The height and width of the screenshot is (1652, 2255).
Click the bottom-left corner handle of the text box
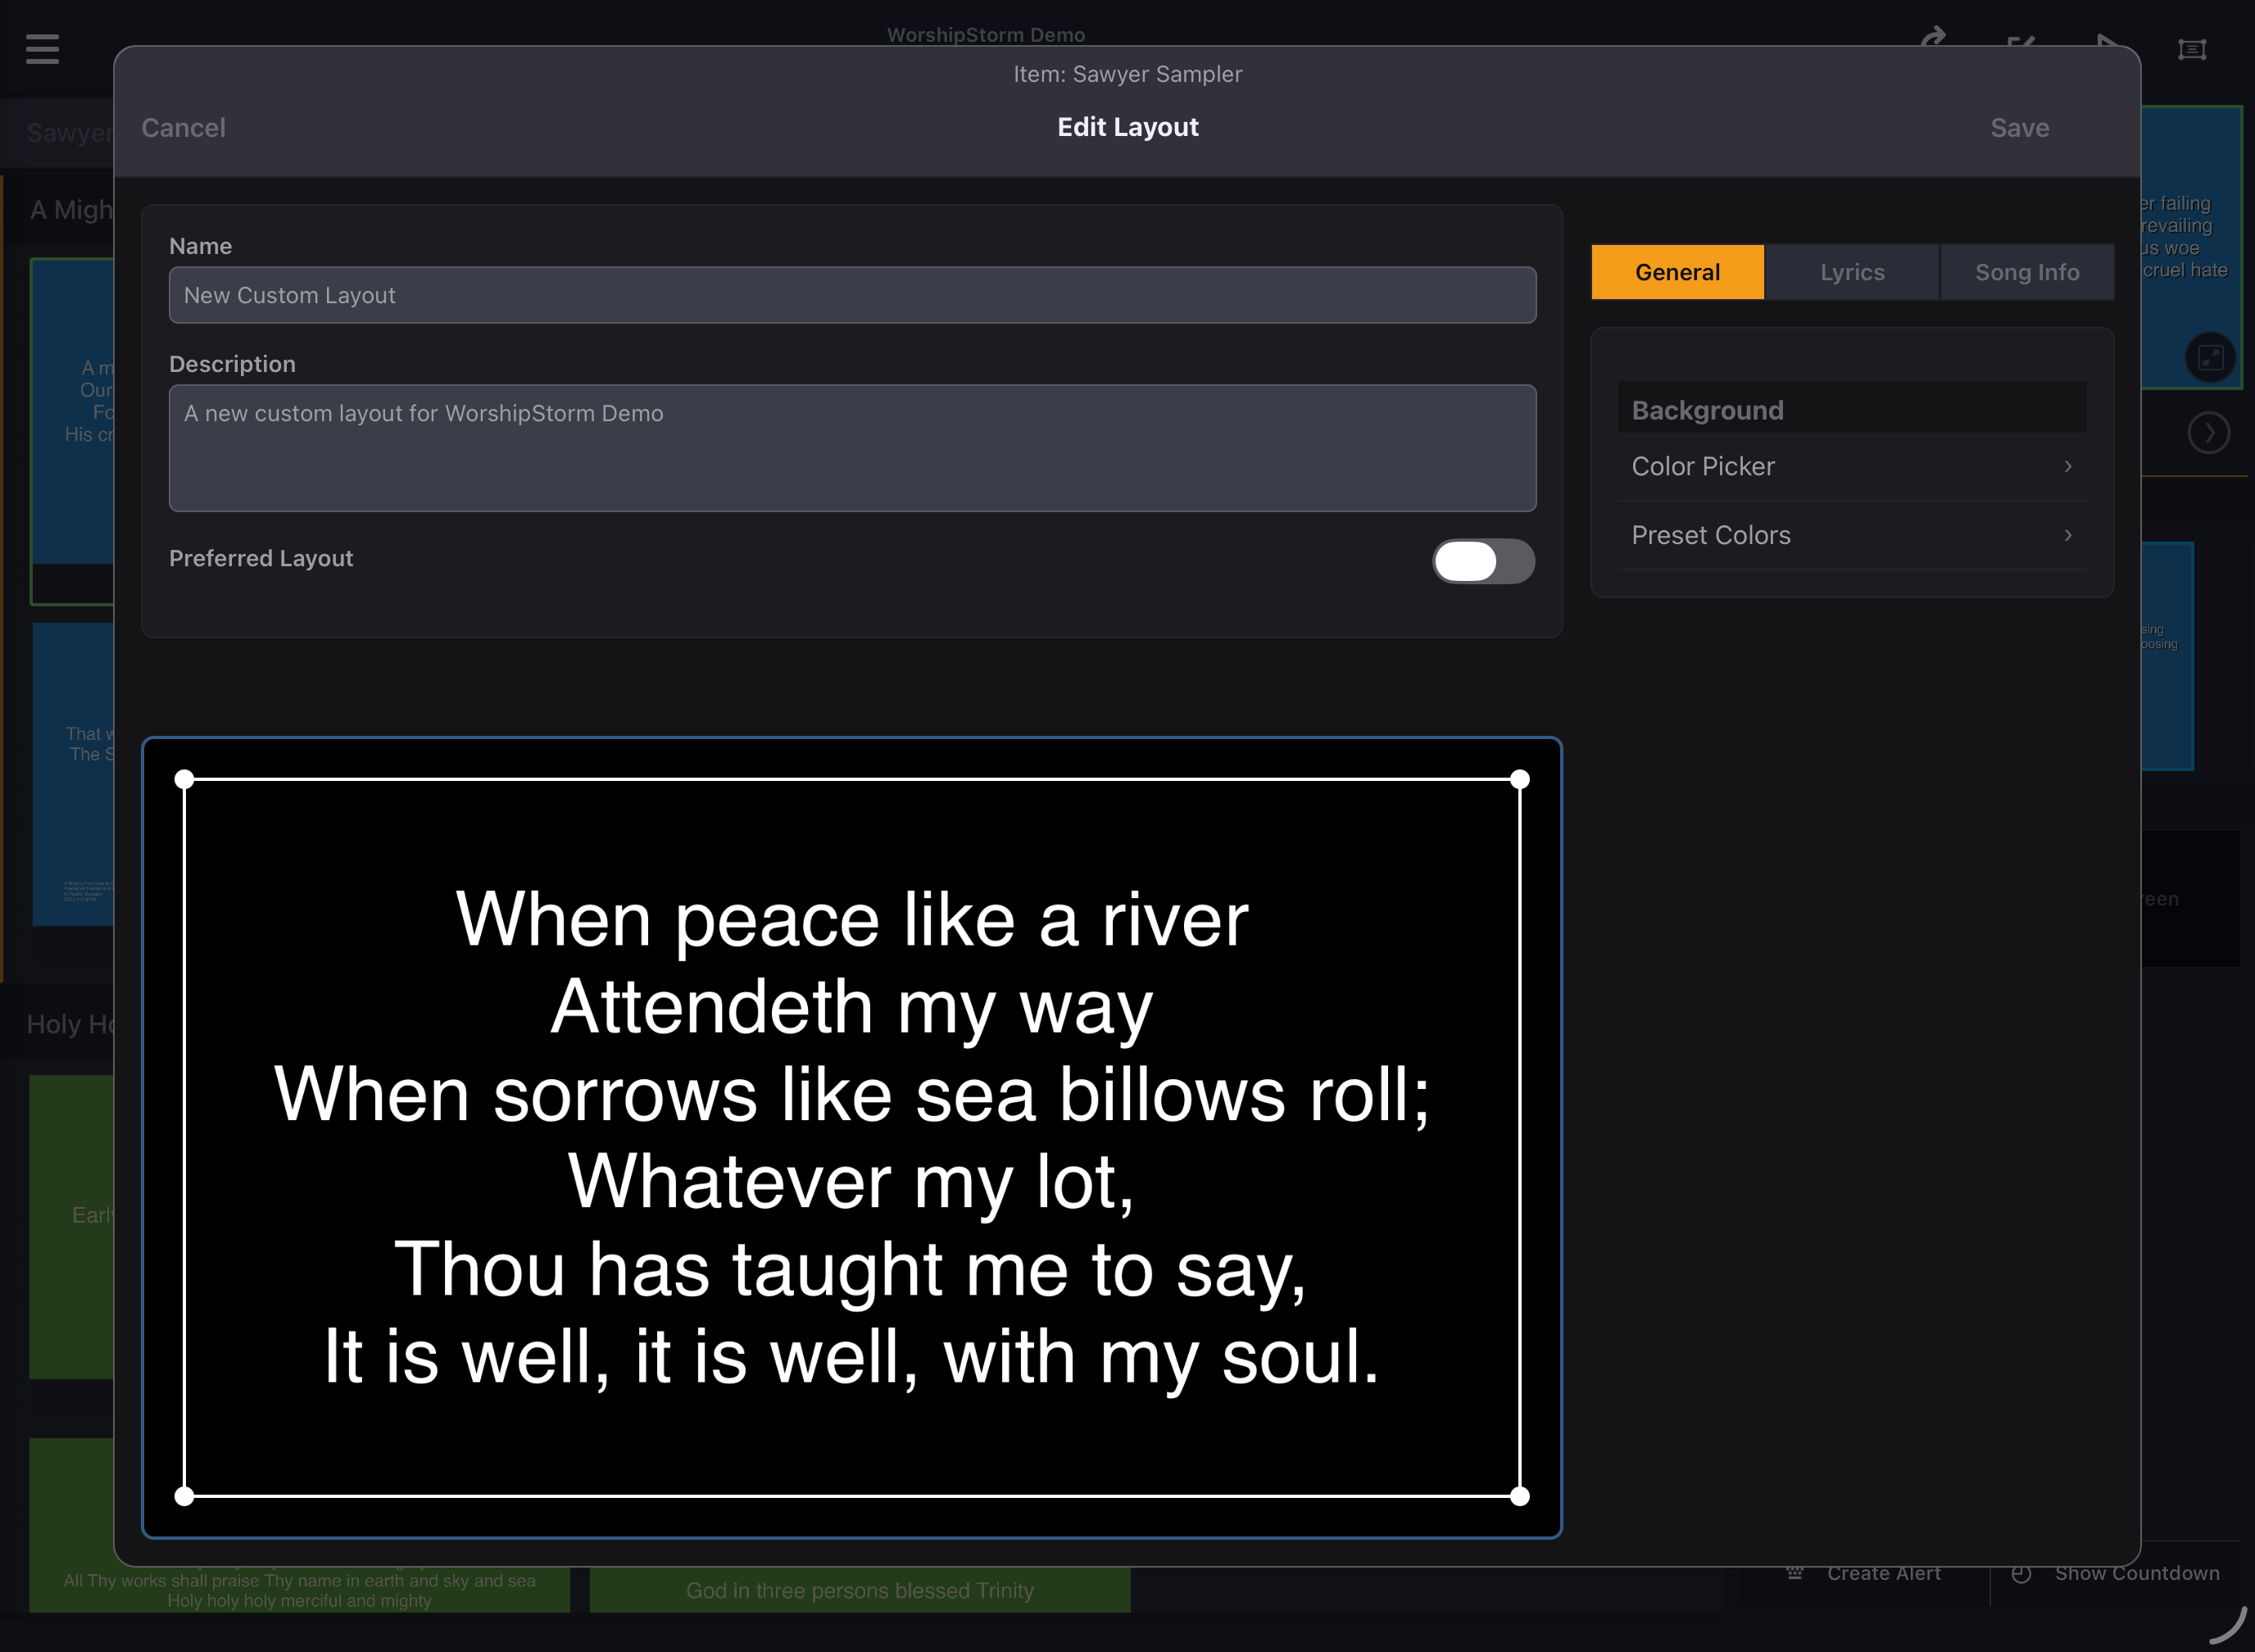(184, 1496)
